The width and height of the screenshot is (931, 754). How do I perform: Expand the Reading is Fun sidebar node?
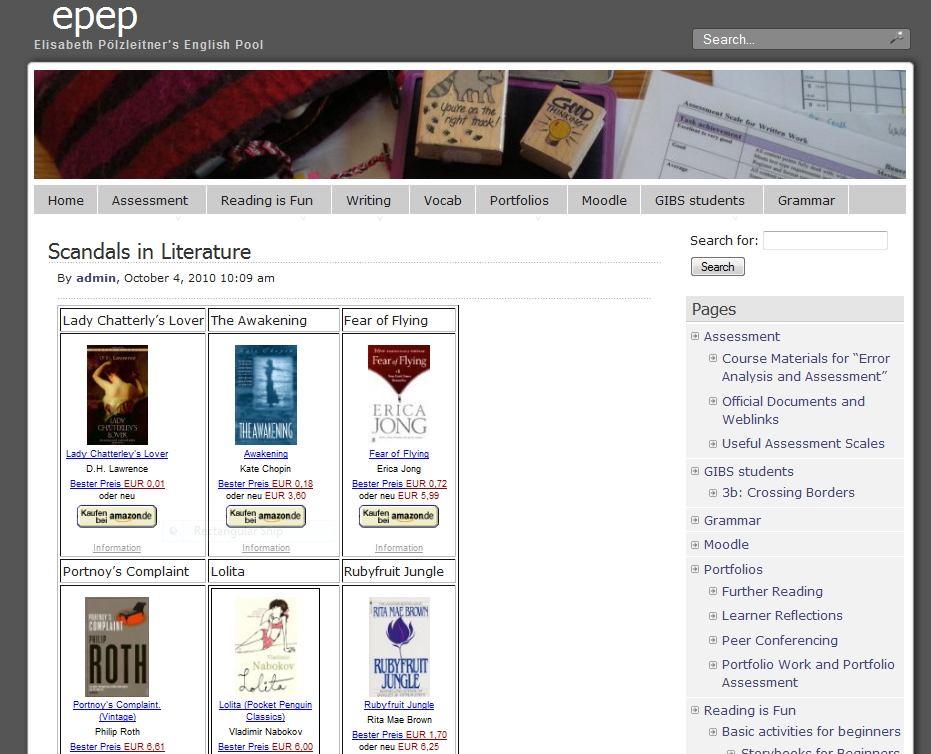coord(695,710)
